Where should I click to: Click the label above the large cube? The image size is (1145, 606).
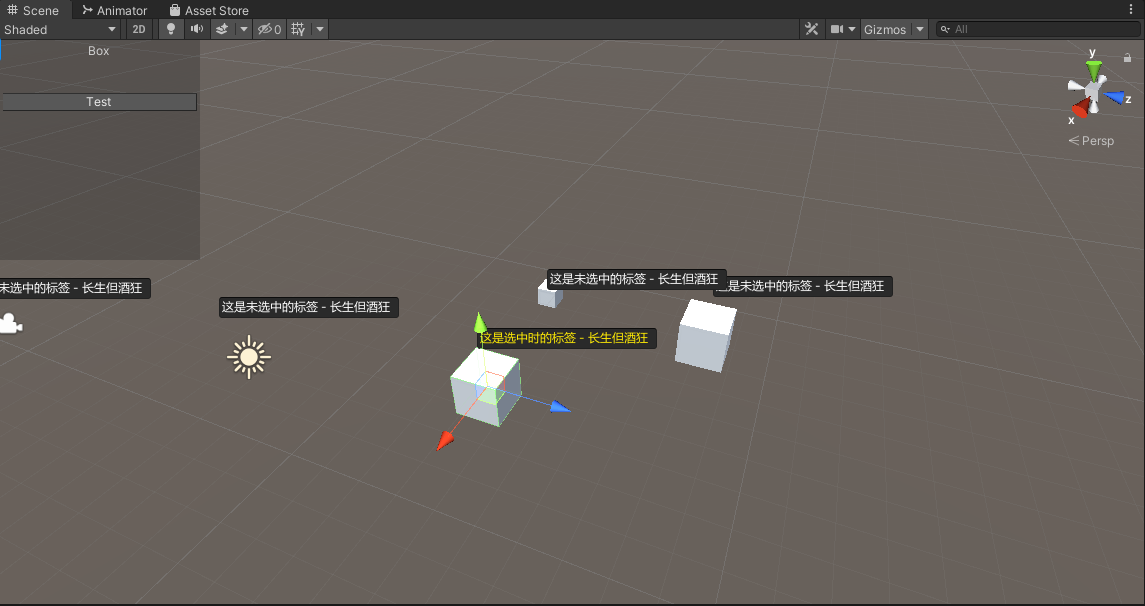(x=803, y=286)
